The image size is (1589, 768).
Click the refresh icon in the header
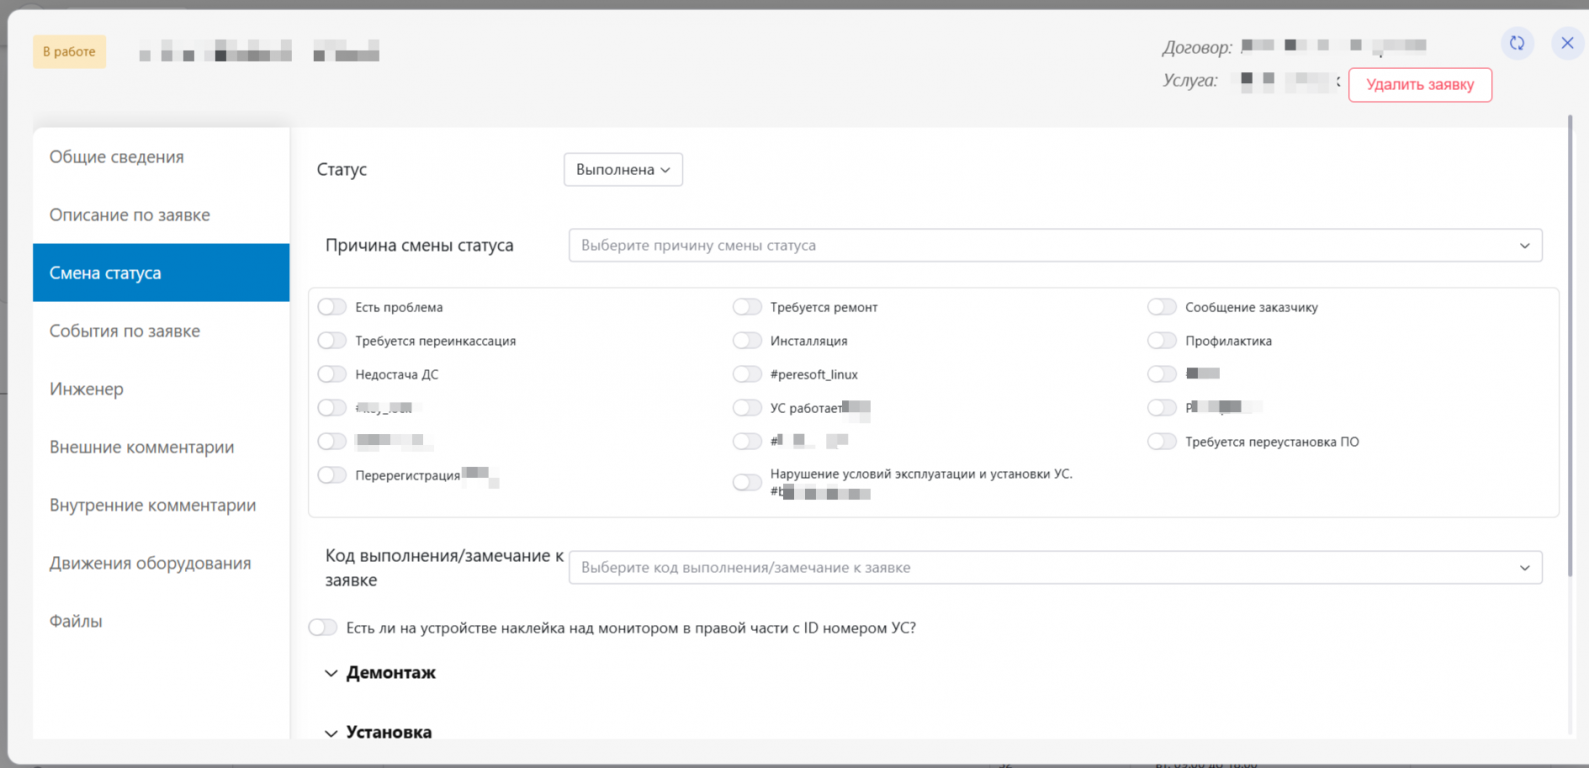[x=1517, y=43]
